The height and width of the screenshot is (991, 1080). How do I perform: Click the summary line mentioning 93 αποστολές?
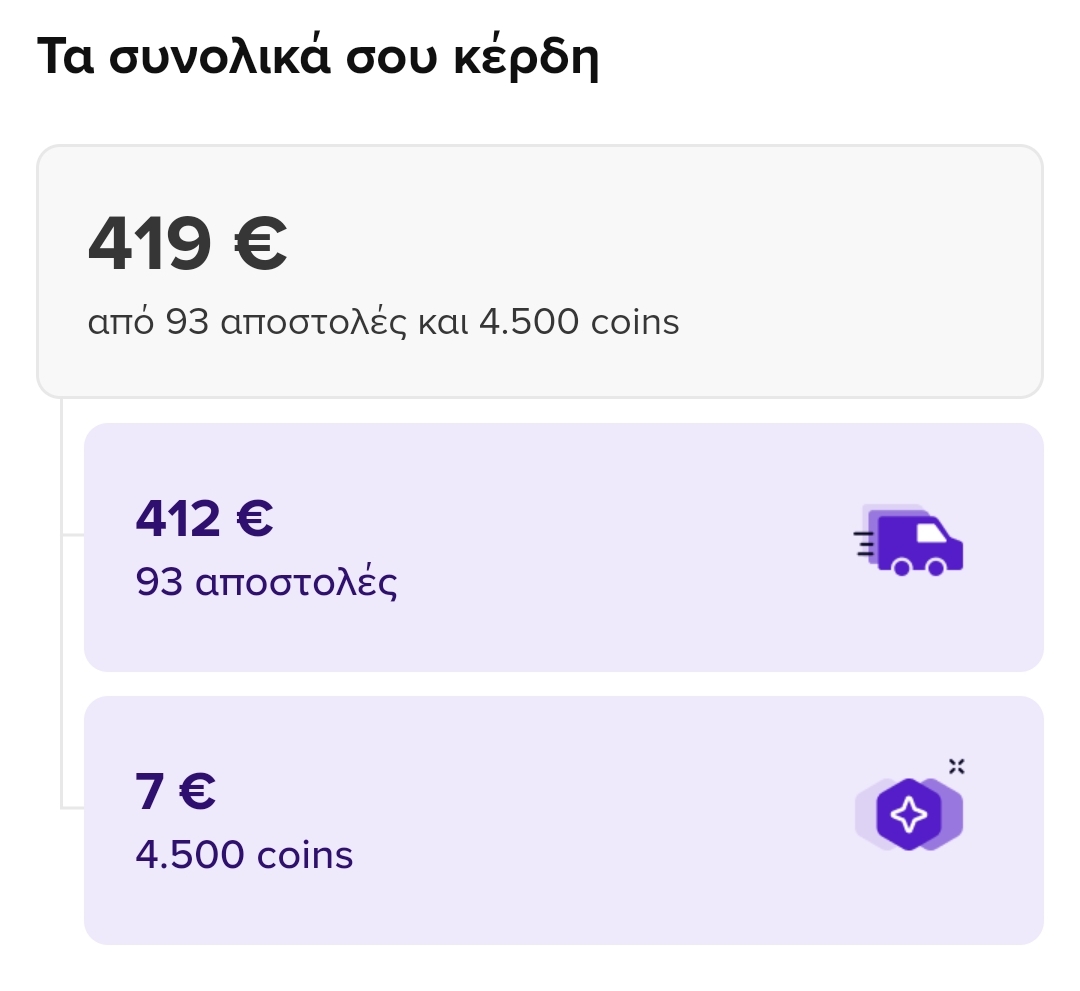(384, 322)
